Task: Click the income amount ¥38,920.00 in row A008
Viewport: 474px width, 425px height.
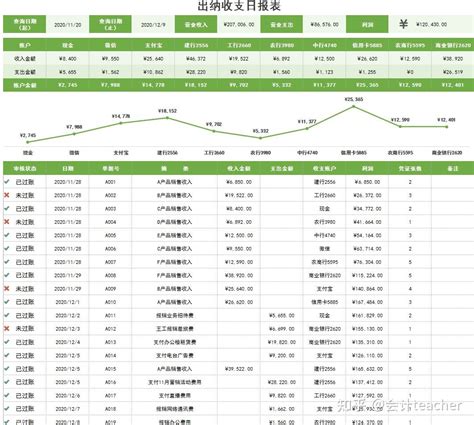Action: pyautogui.click(x=239, y=275)
